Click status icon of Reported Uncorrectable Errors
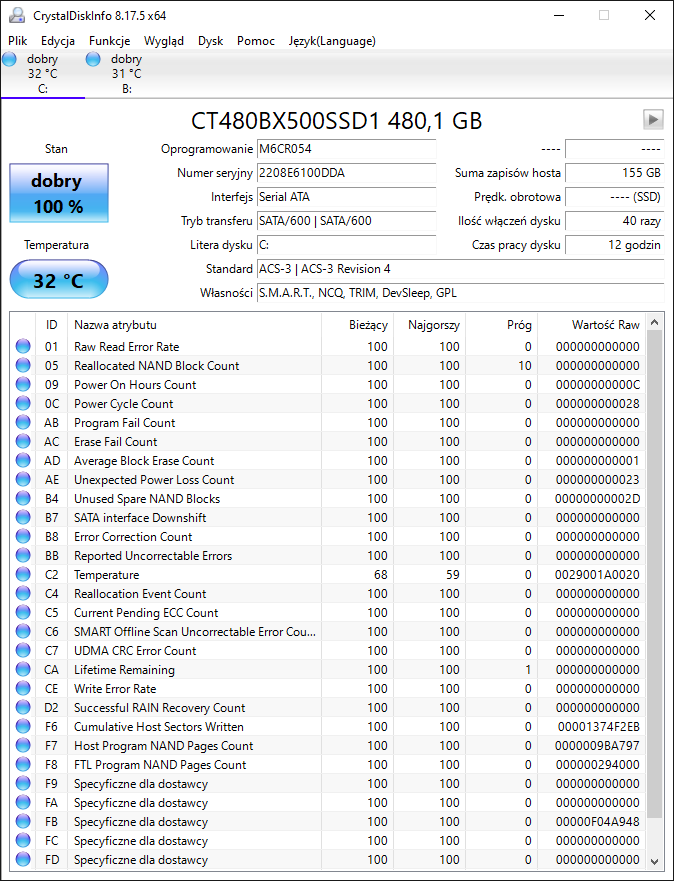The image size is (674, 881). [x=23, y=555]
